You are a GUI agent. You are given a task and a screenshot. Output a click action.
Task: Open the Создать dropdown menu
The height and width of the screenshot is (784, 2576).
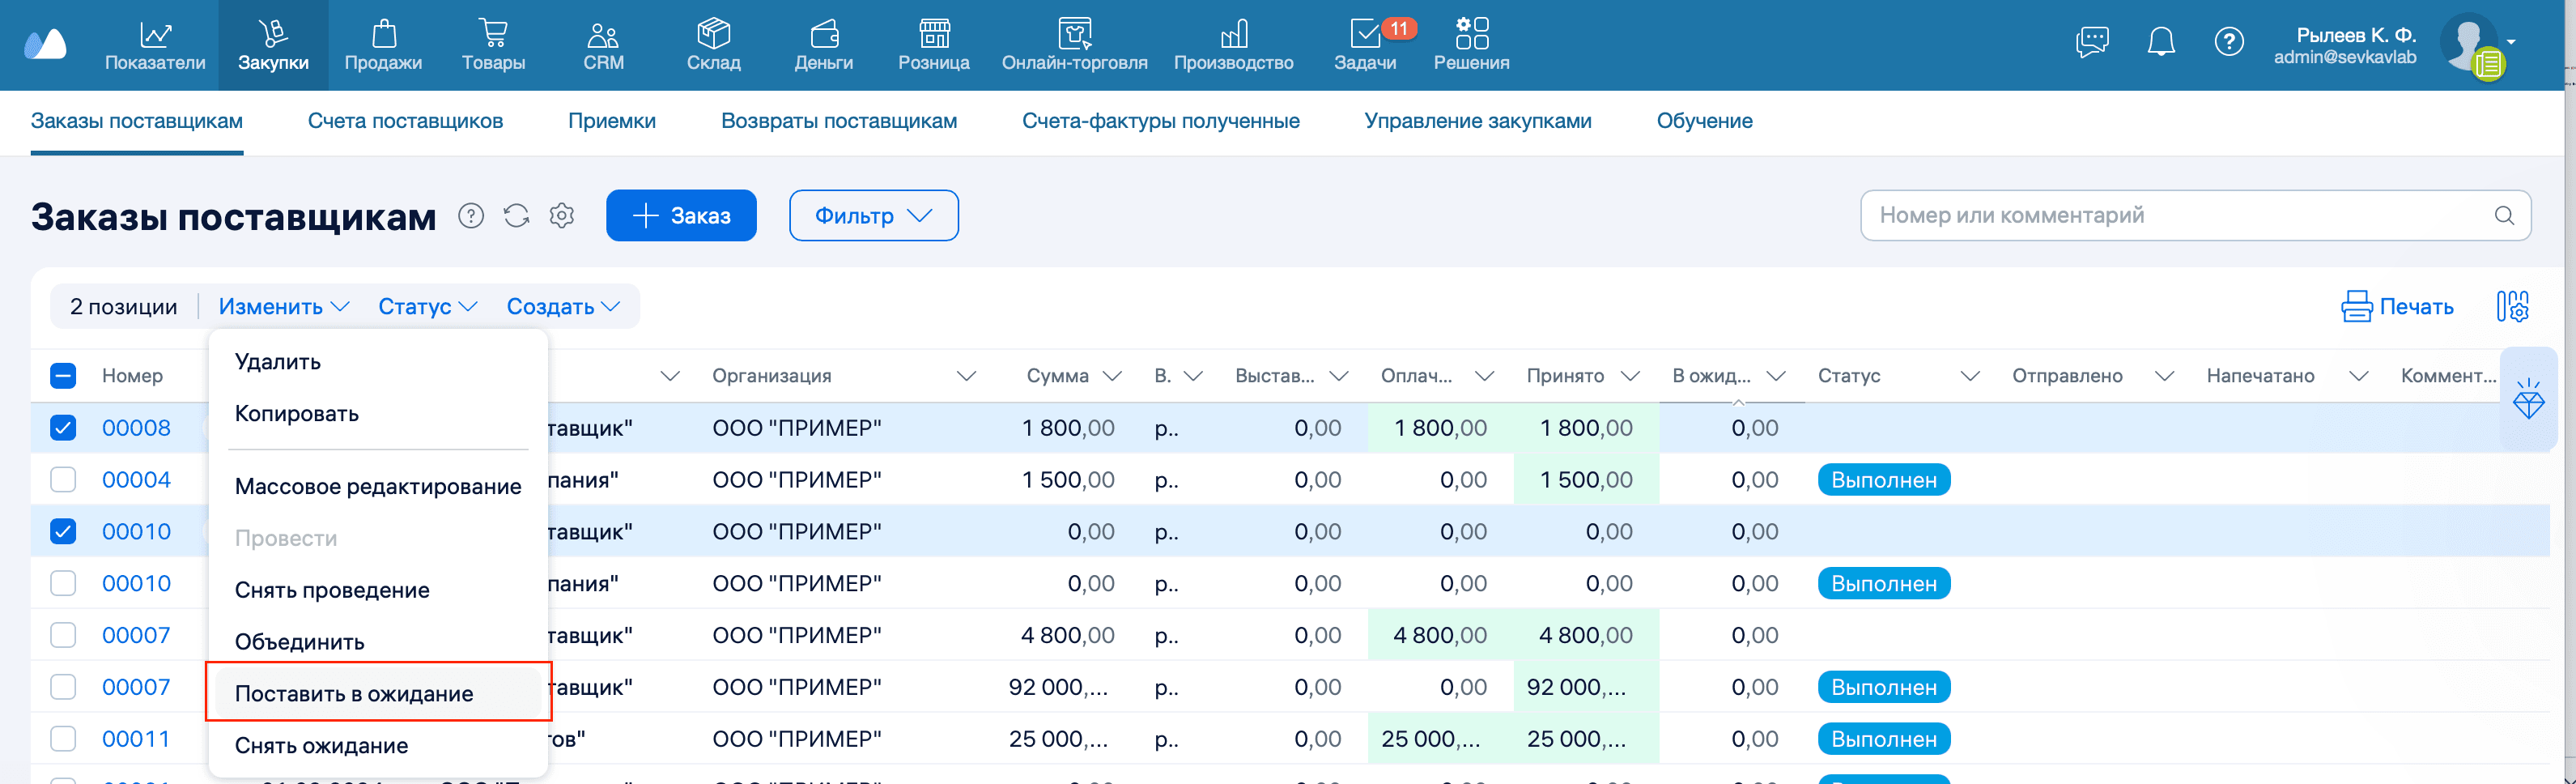click(562, 307)
